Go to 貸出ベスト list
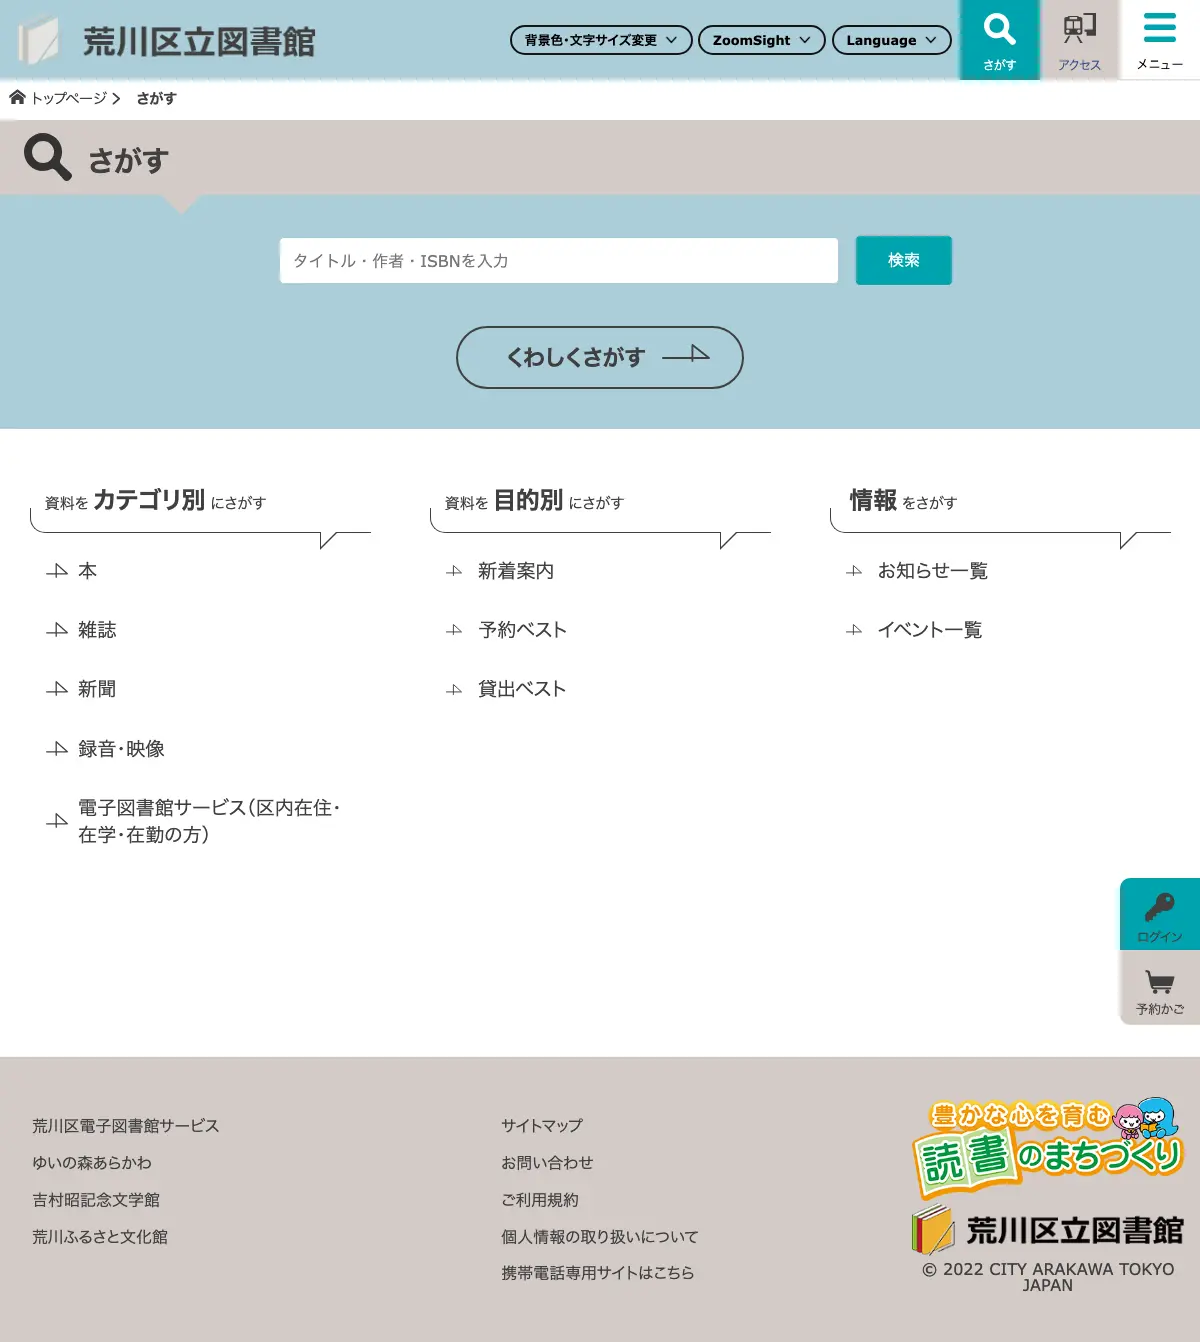Image resolution: width=1200 pixels, height=1342 pixels. (x=522, y=689)
